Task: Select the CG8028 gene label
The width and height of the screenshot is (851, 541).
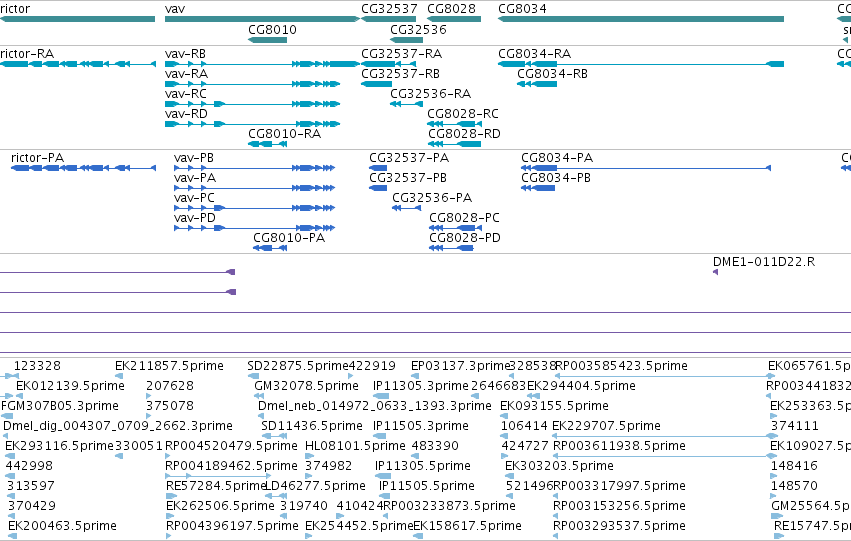Action: [x=451, y=9]
